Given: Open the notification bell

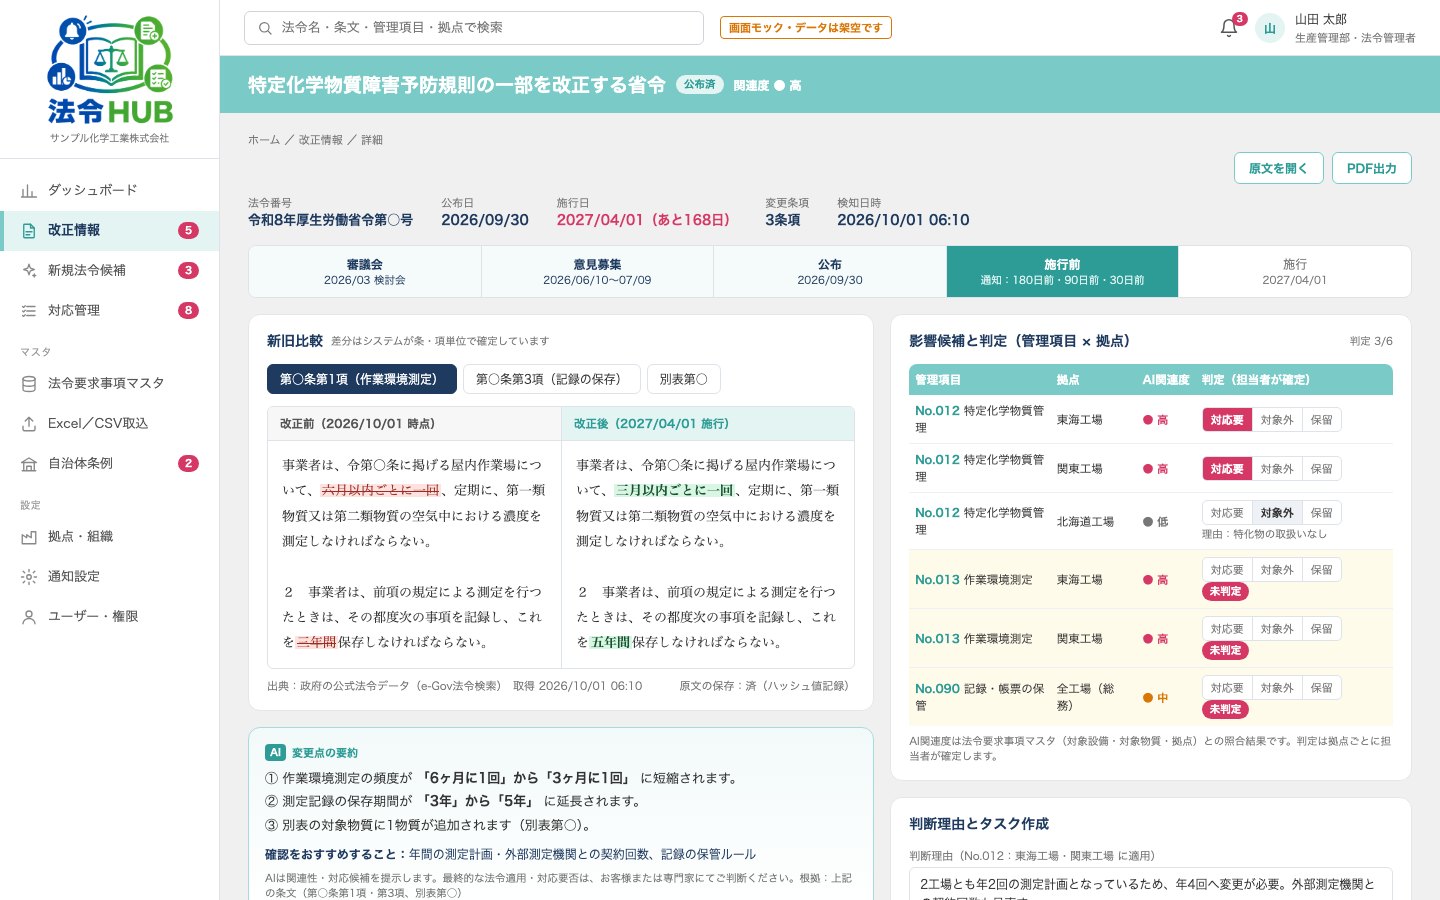Looking at the screenshot, I should (1229, 28).
